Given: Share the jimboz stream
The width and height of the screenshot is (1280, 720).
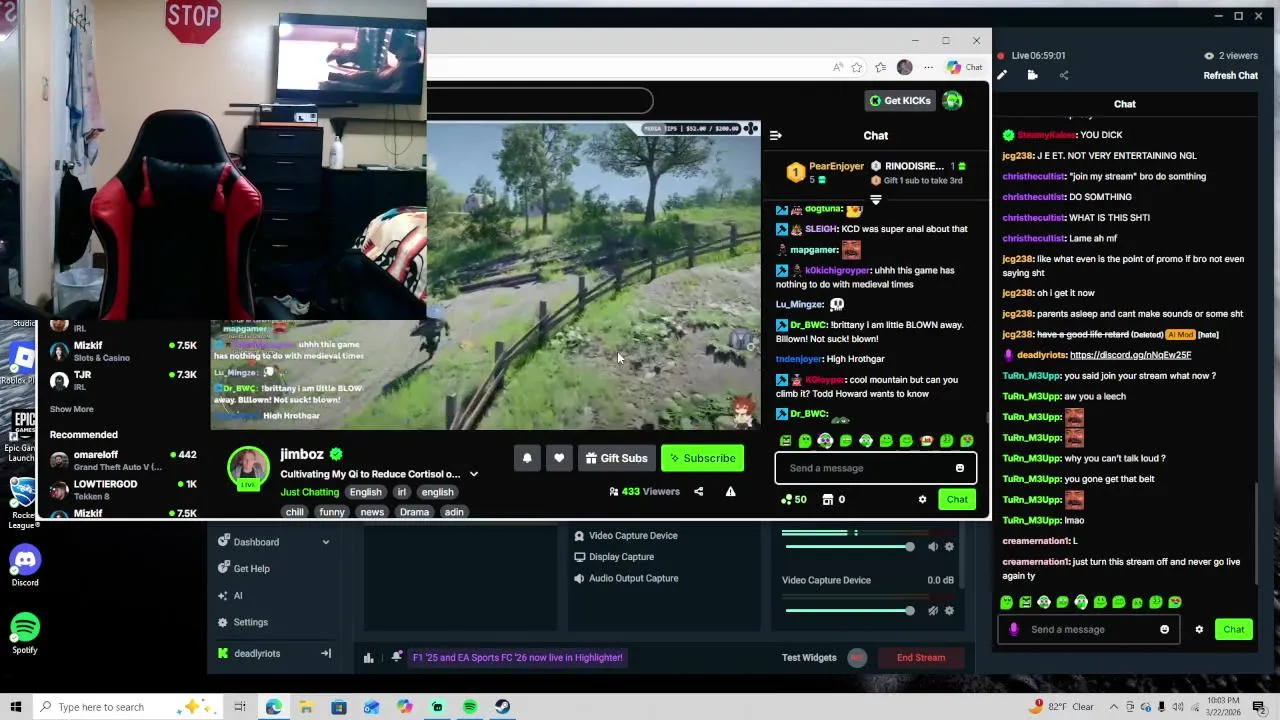Looking at the screenshot, I should [698, 491].
